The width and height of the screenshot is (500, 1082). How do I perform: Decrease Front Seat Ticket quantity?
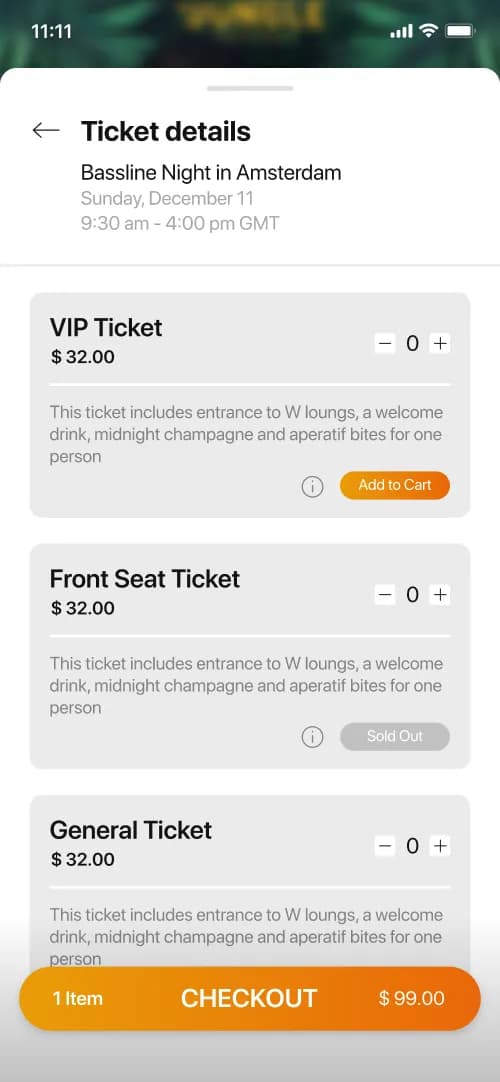tap(385, 594)
